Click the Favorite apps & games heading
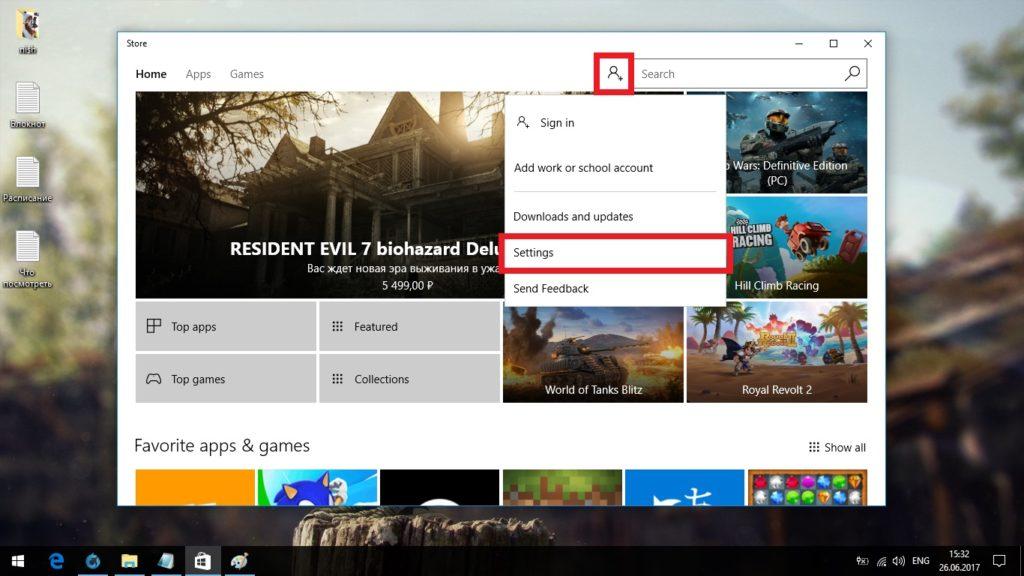Screen dimensions: 1024x576 coord(222,446)
